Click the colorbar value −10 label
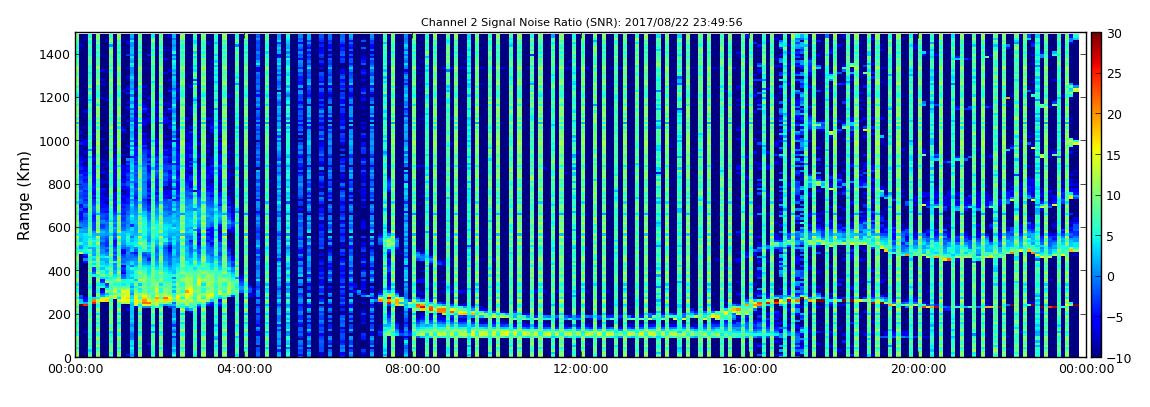Image resolution: width=1150 pixels, height=407 pixels. coord(1118,357)
